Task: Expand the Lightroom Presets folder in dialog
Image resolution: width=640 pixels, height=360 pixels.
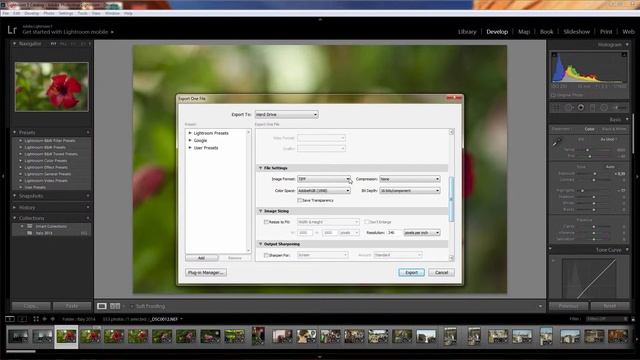Action: [x=190, y=133]
